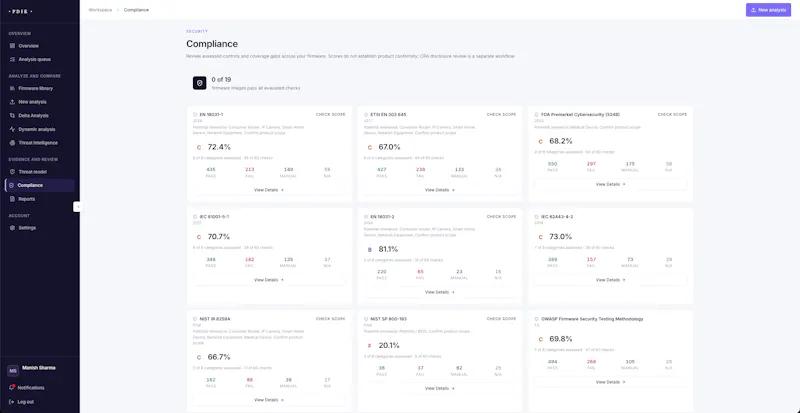This screenshot has width=800, height=413.
Task: Click Check Scope on EN 18031-1 card
Action: [331, 114]
